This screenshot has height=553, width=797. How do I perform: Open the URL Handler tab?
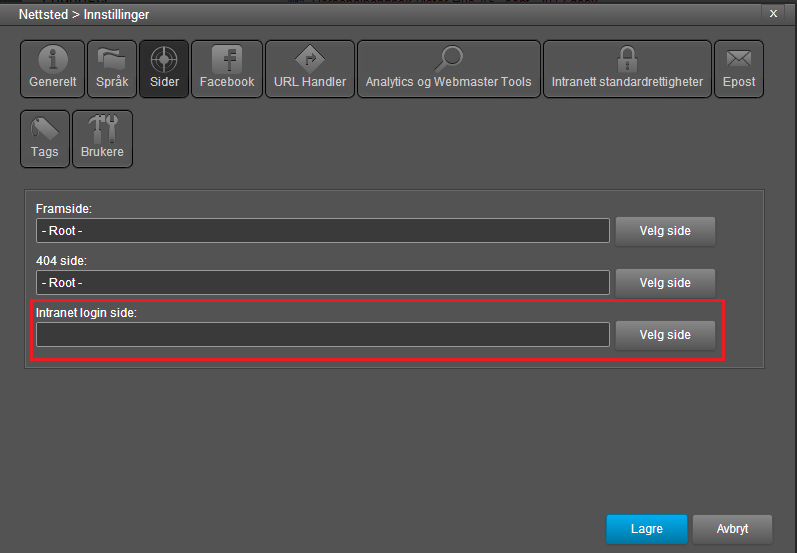pyautogui.click(x=310, y=69)
